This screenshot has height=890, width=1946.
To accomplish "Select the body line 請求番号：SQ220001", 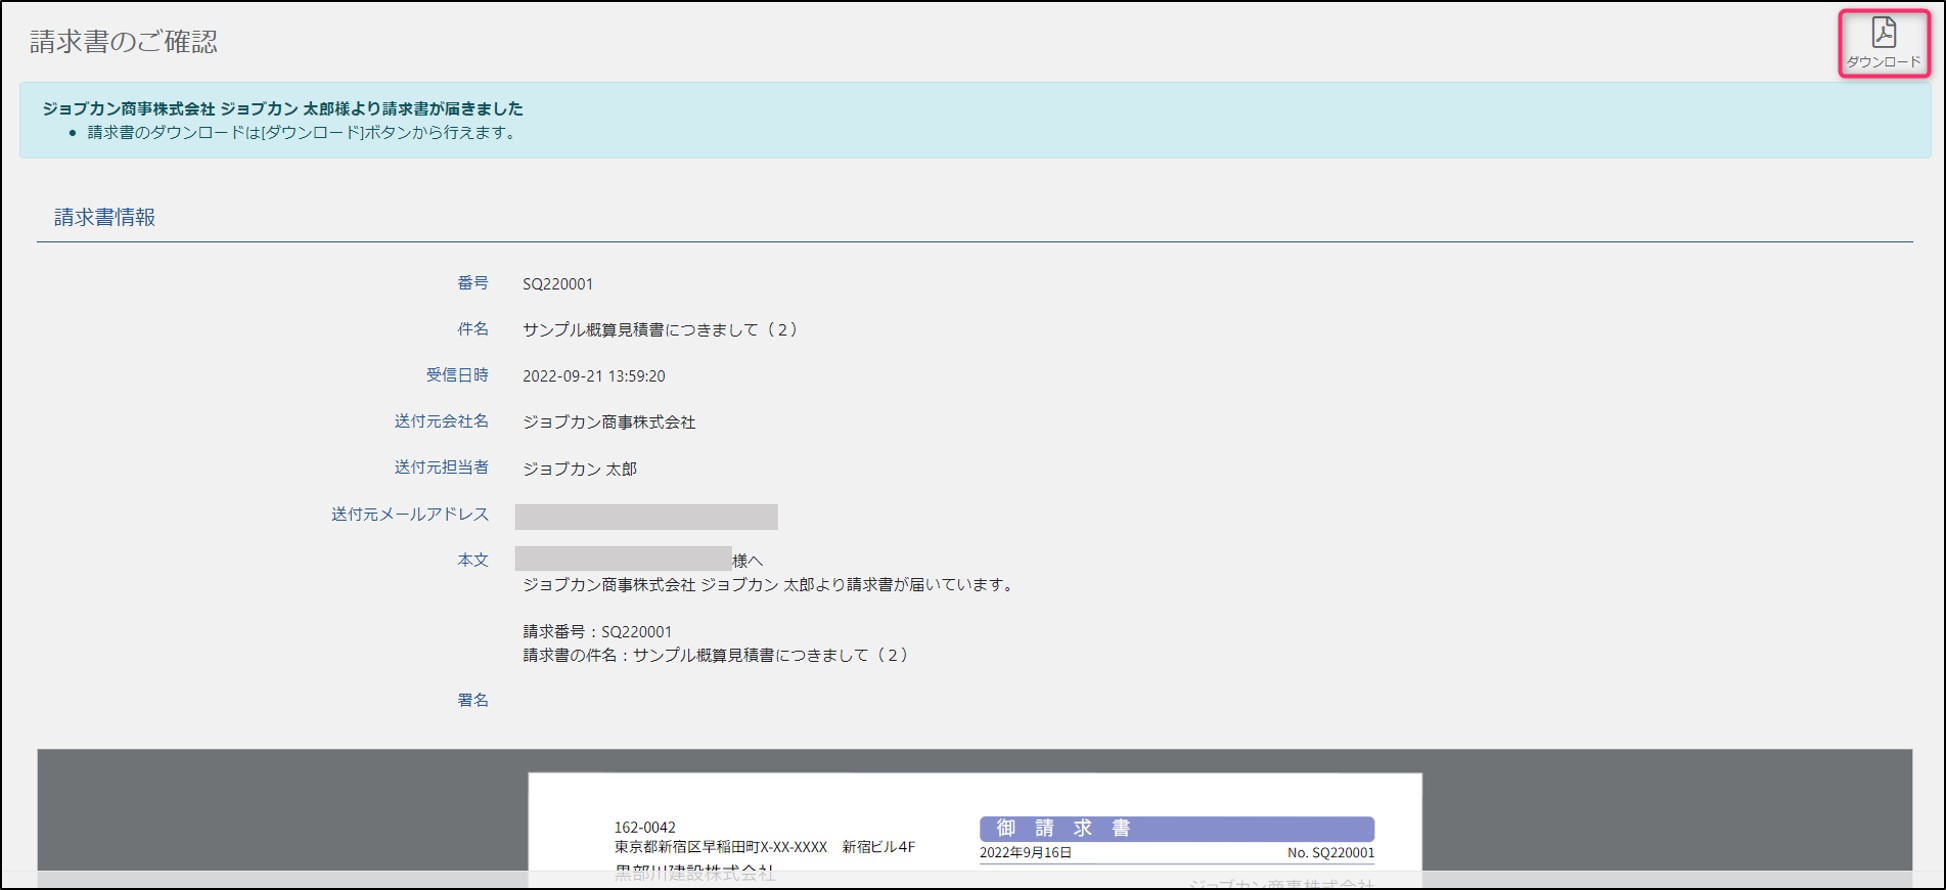I will tap(598, 632).
